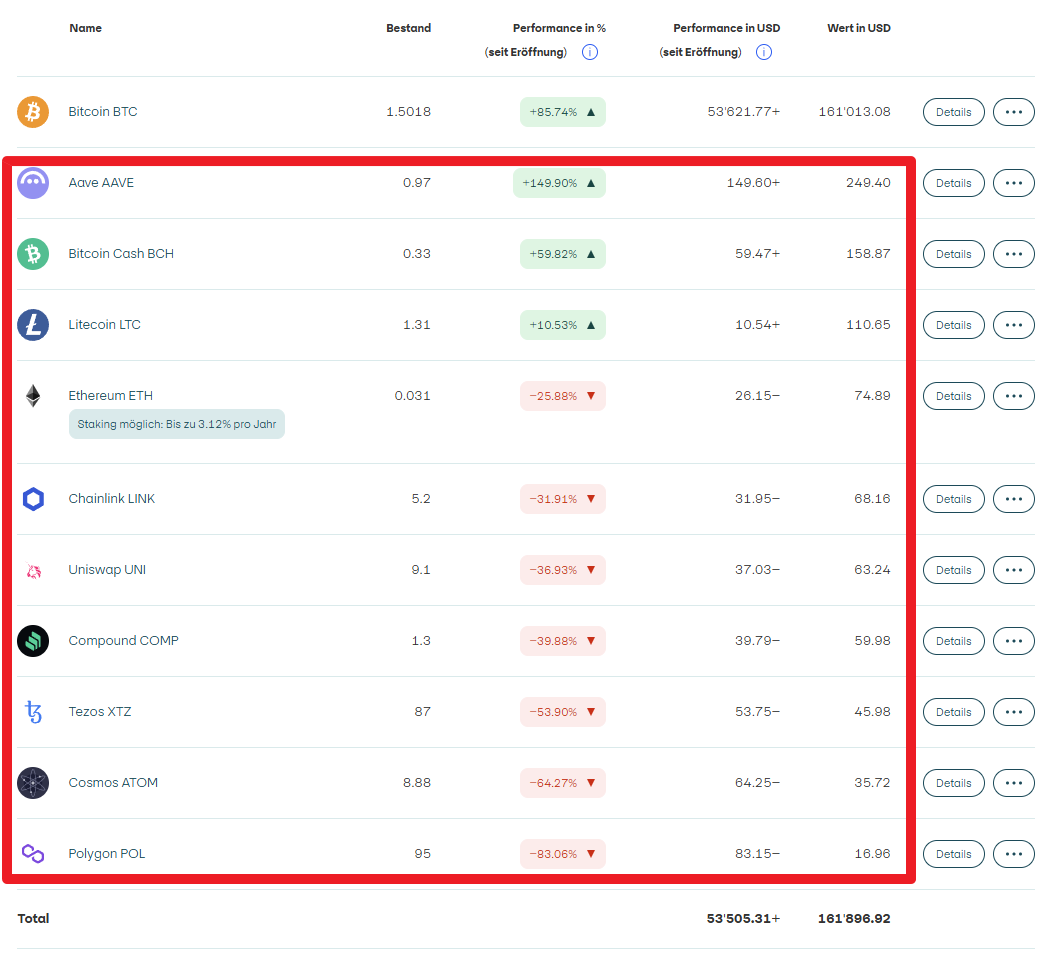1057x962 pixels.
Task: Open more options for Ethereum ETH
Action: tap(1014, 396)
